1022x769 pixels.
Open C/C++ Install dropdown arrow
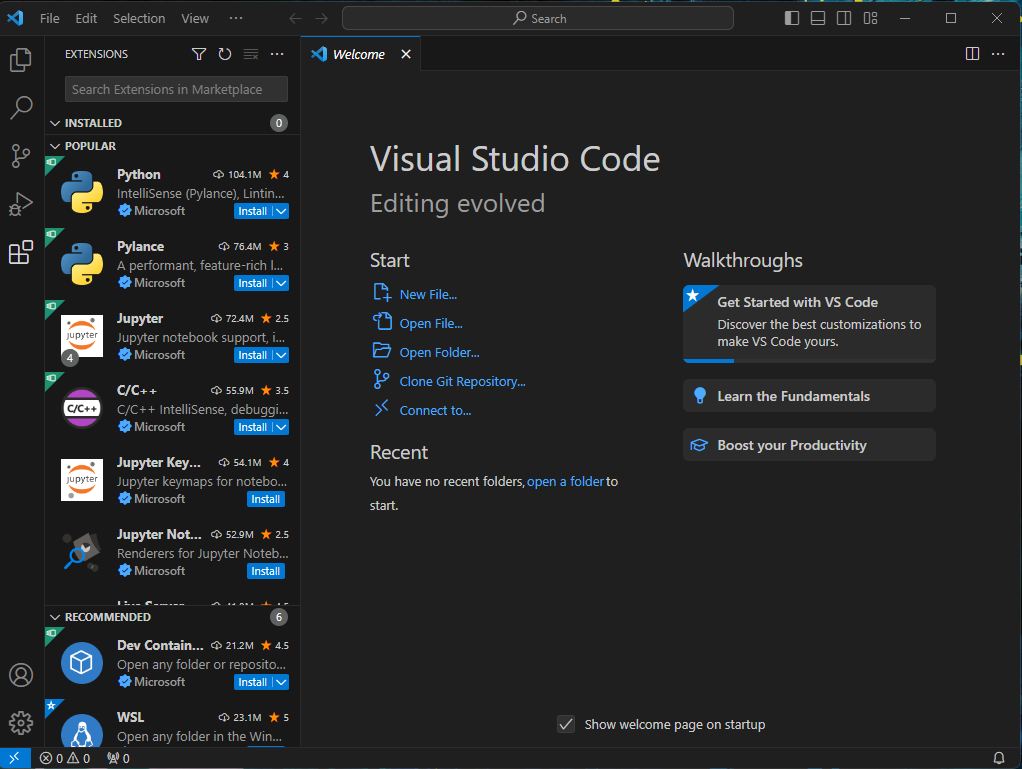point(281,427)
